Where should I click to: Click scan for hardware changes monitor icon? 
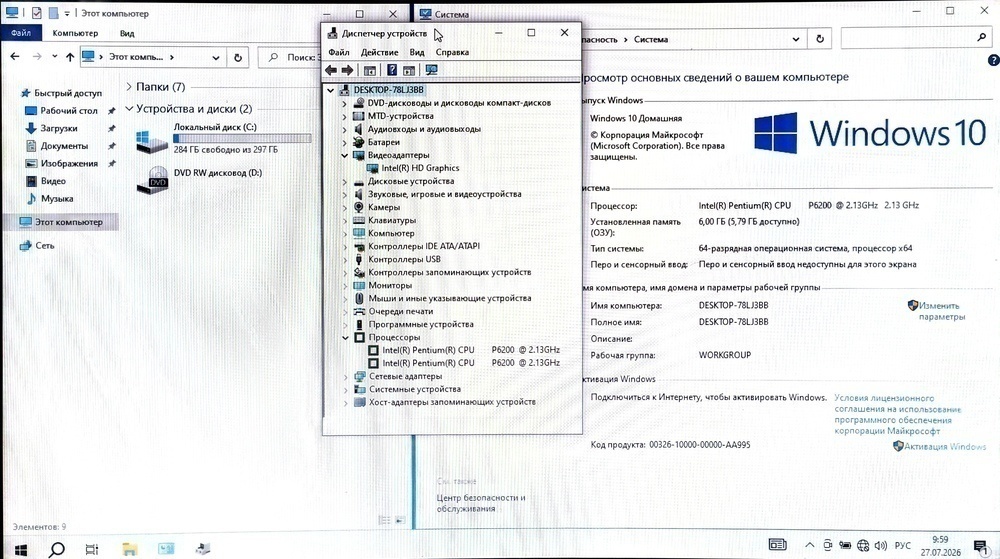(432, 70)
